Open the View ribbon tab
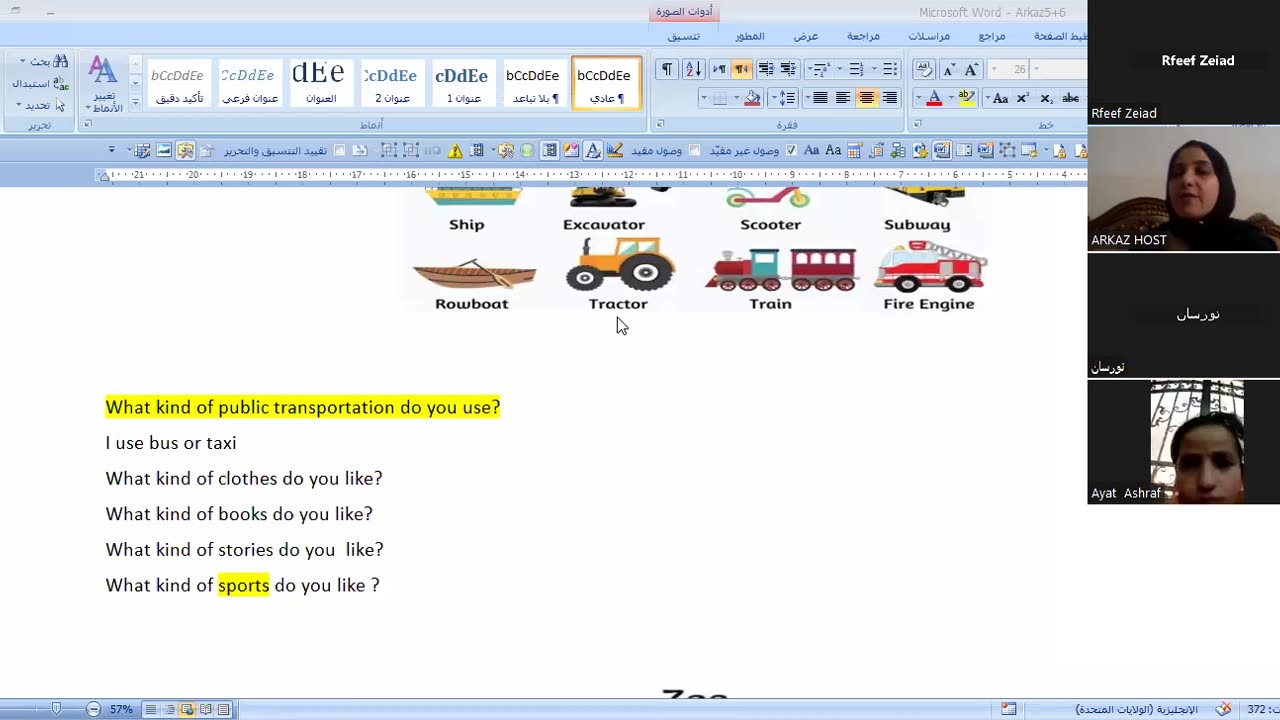1280x720 pixels. click(806, 36)
